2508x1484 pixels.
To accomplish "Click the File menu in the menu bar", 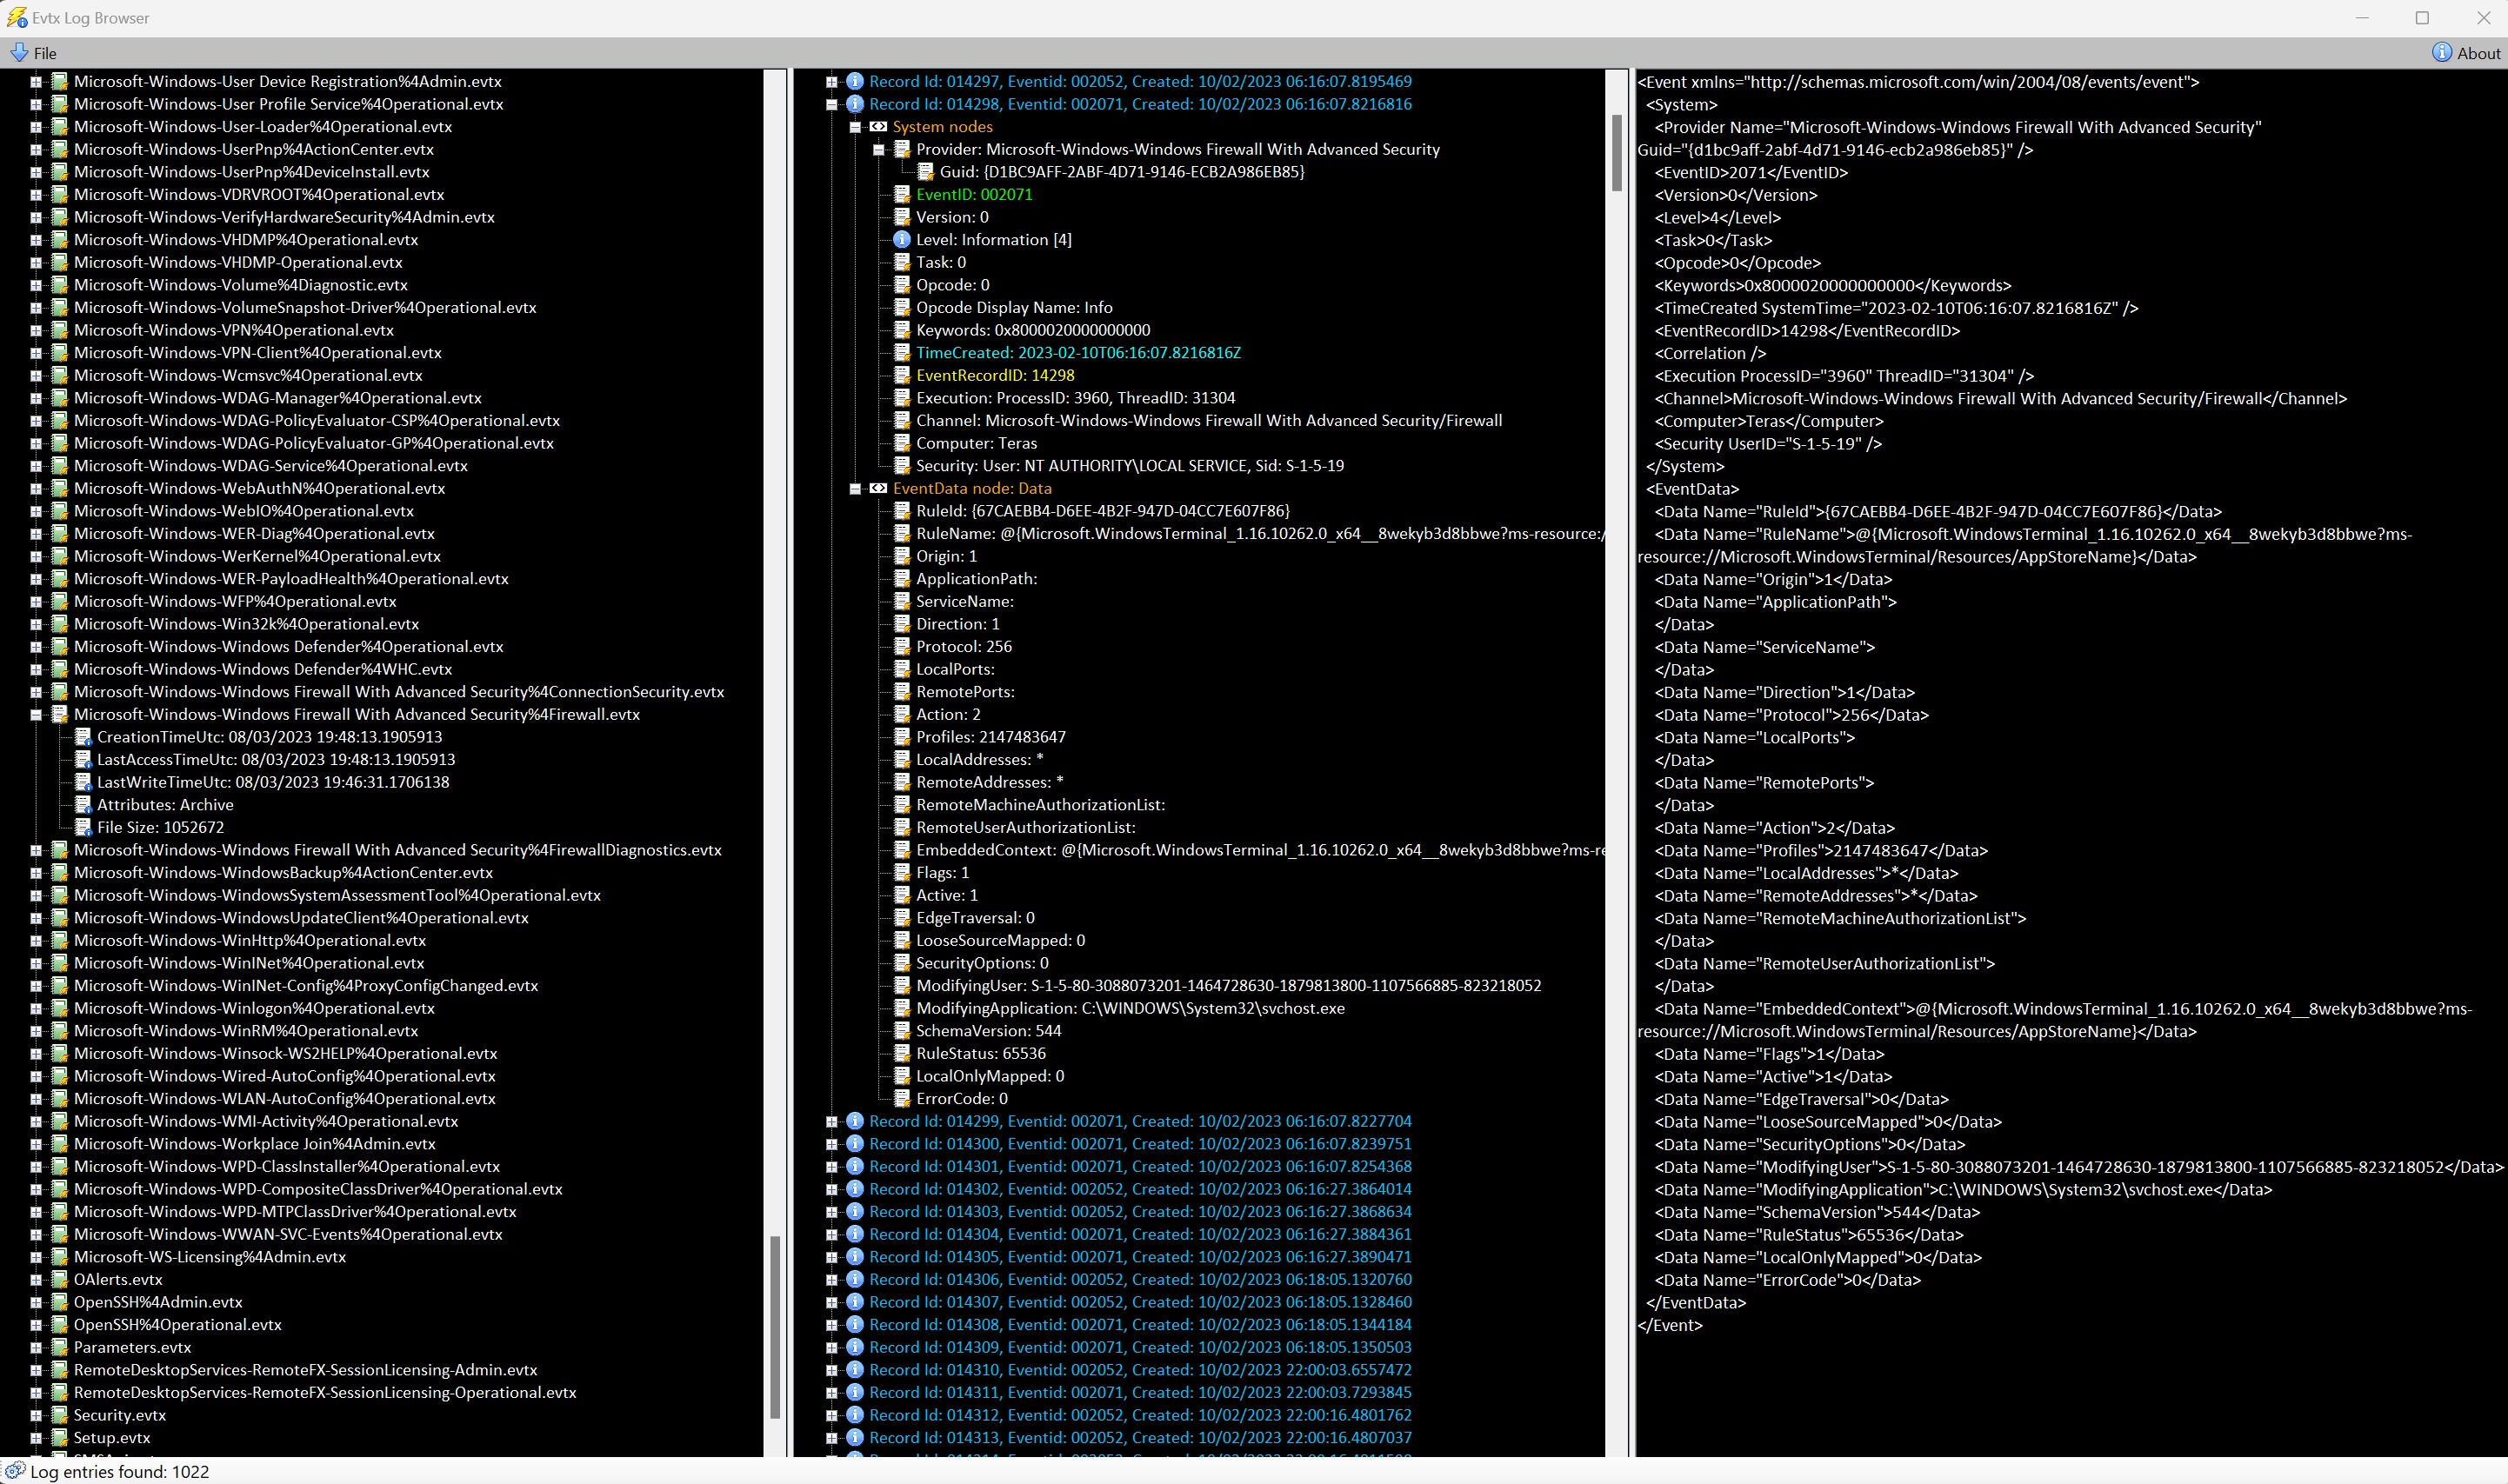I will [46, 51].
